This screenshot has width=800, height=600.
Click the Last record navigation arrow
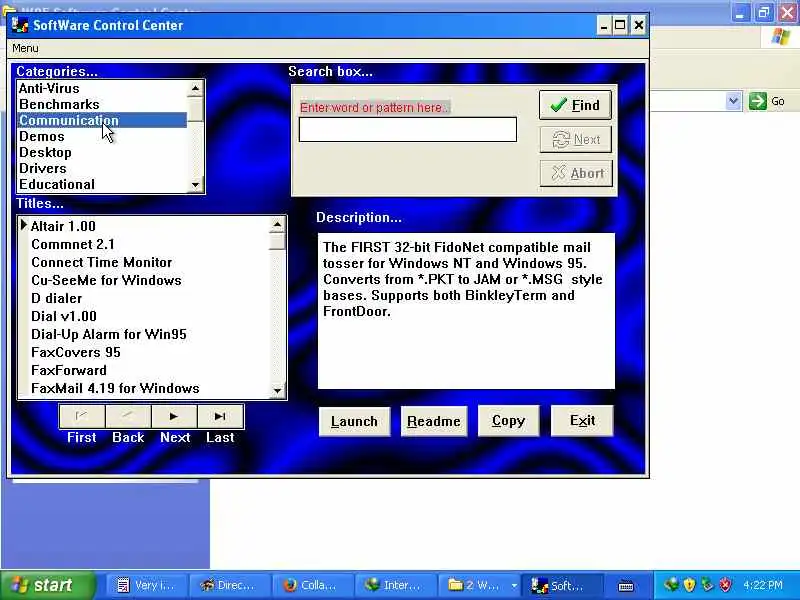[220, 416]
